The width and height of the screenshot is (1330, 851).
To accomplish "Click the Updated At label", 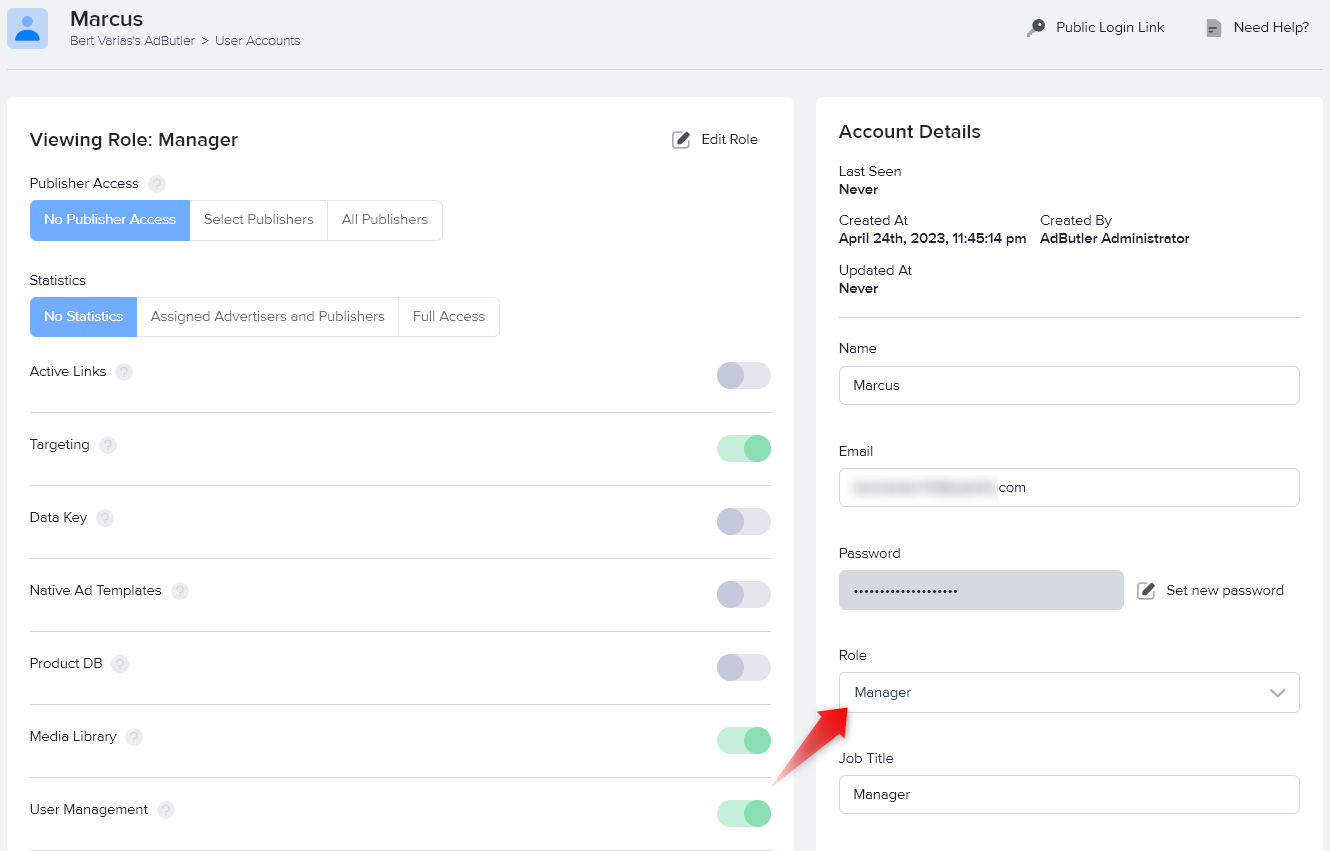I will coord(875,270).
